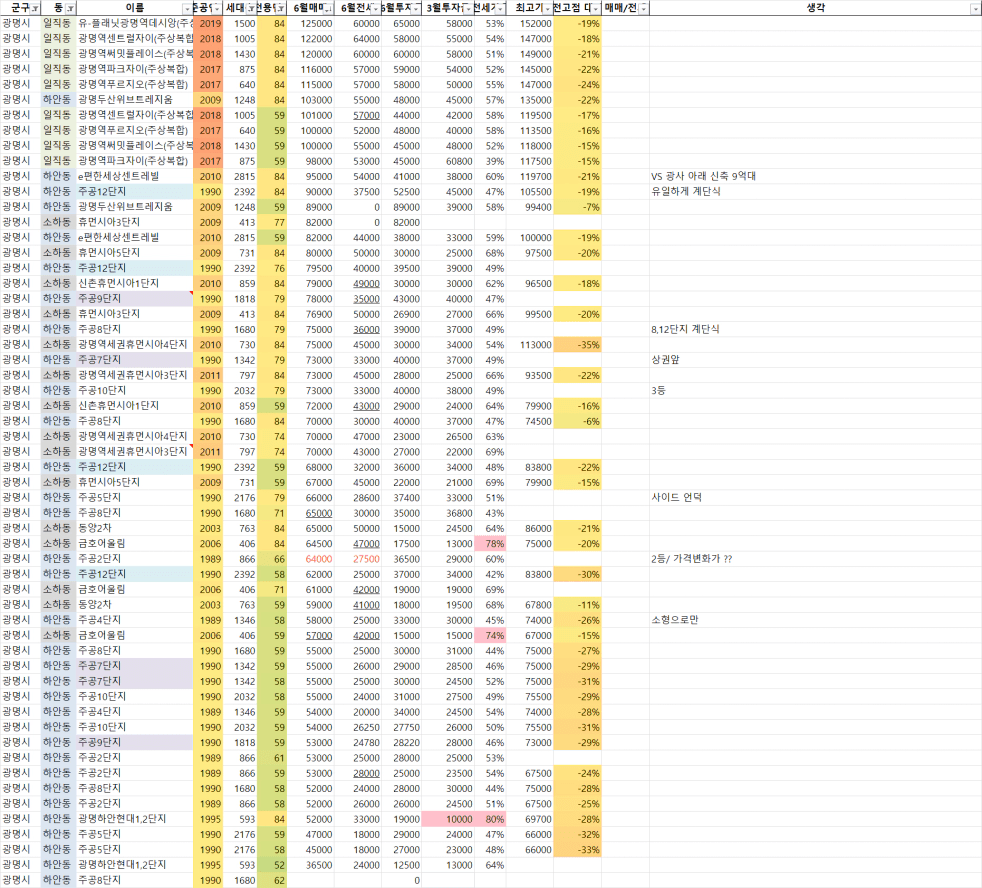Click the 119700 highest price cell
The width and height of the screenshot is (982, 888).
tap(530, 177)
